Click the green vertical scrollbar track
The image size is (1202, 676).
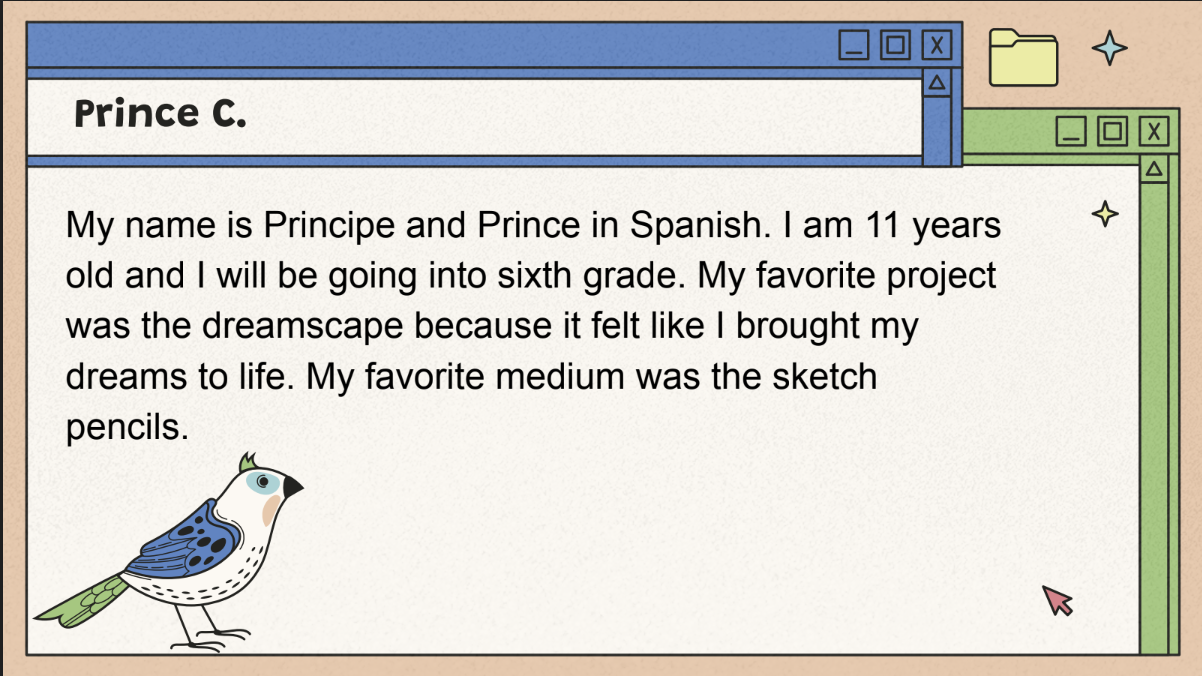[1154, 418]
